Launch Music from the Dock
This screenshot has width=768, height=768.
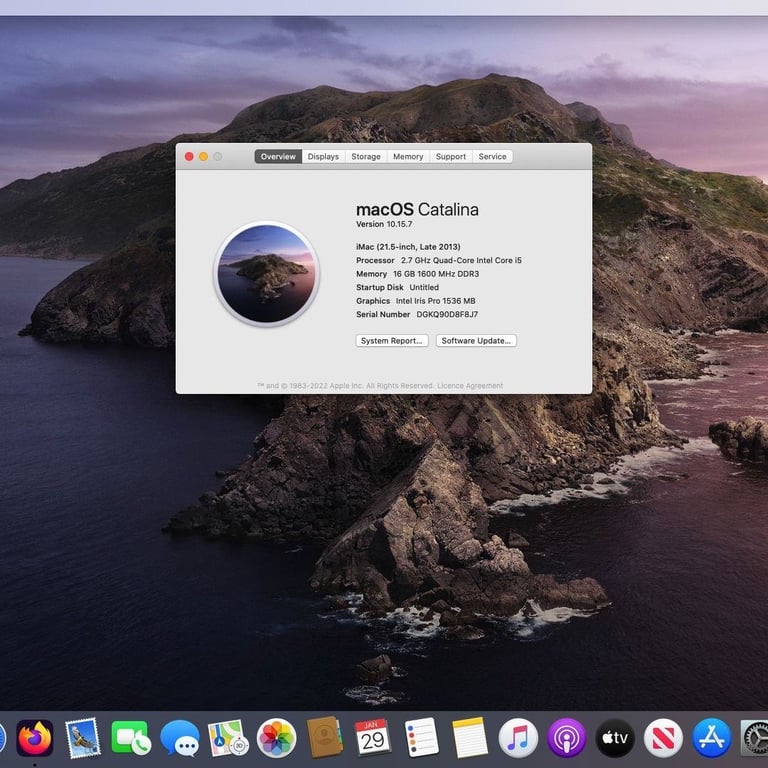[518, 738]
